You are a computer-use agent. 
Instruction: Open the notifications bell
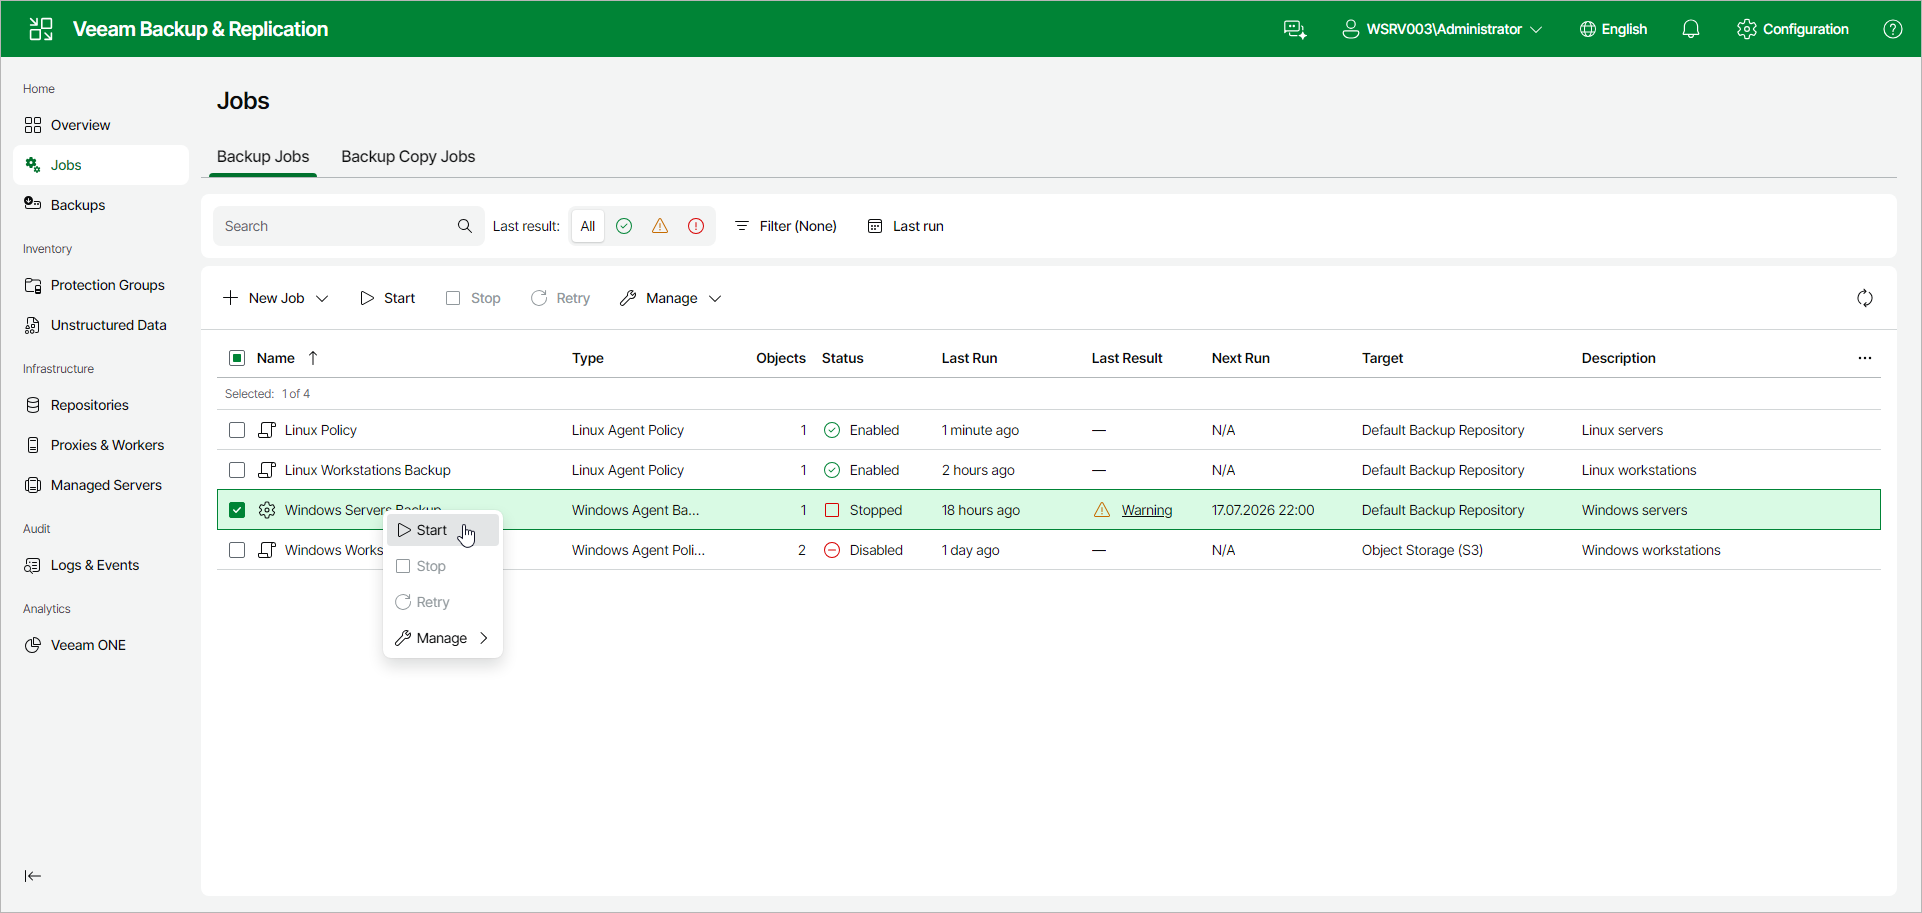(1691, 29)
